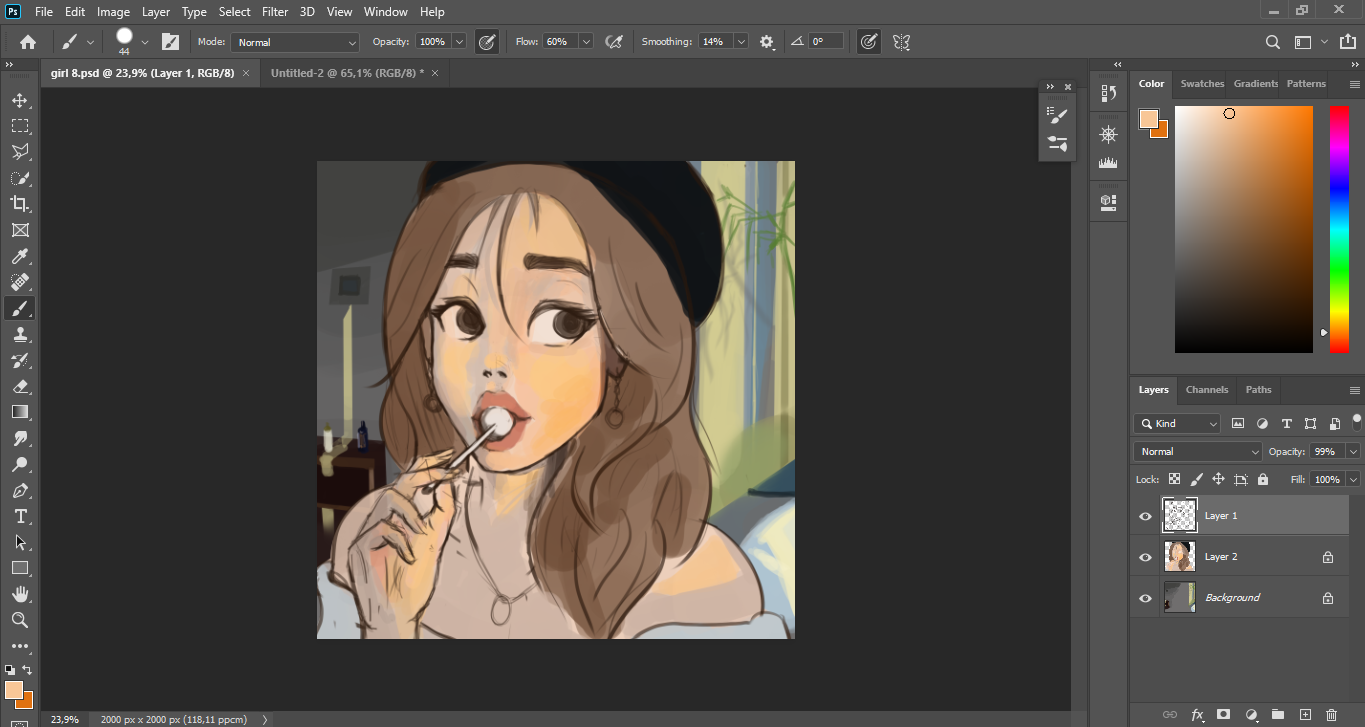Select the Move tool
Image resolution: width=1365 pixels, height=727 pixels.
19,100
